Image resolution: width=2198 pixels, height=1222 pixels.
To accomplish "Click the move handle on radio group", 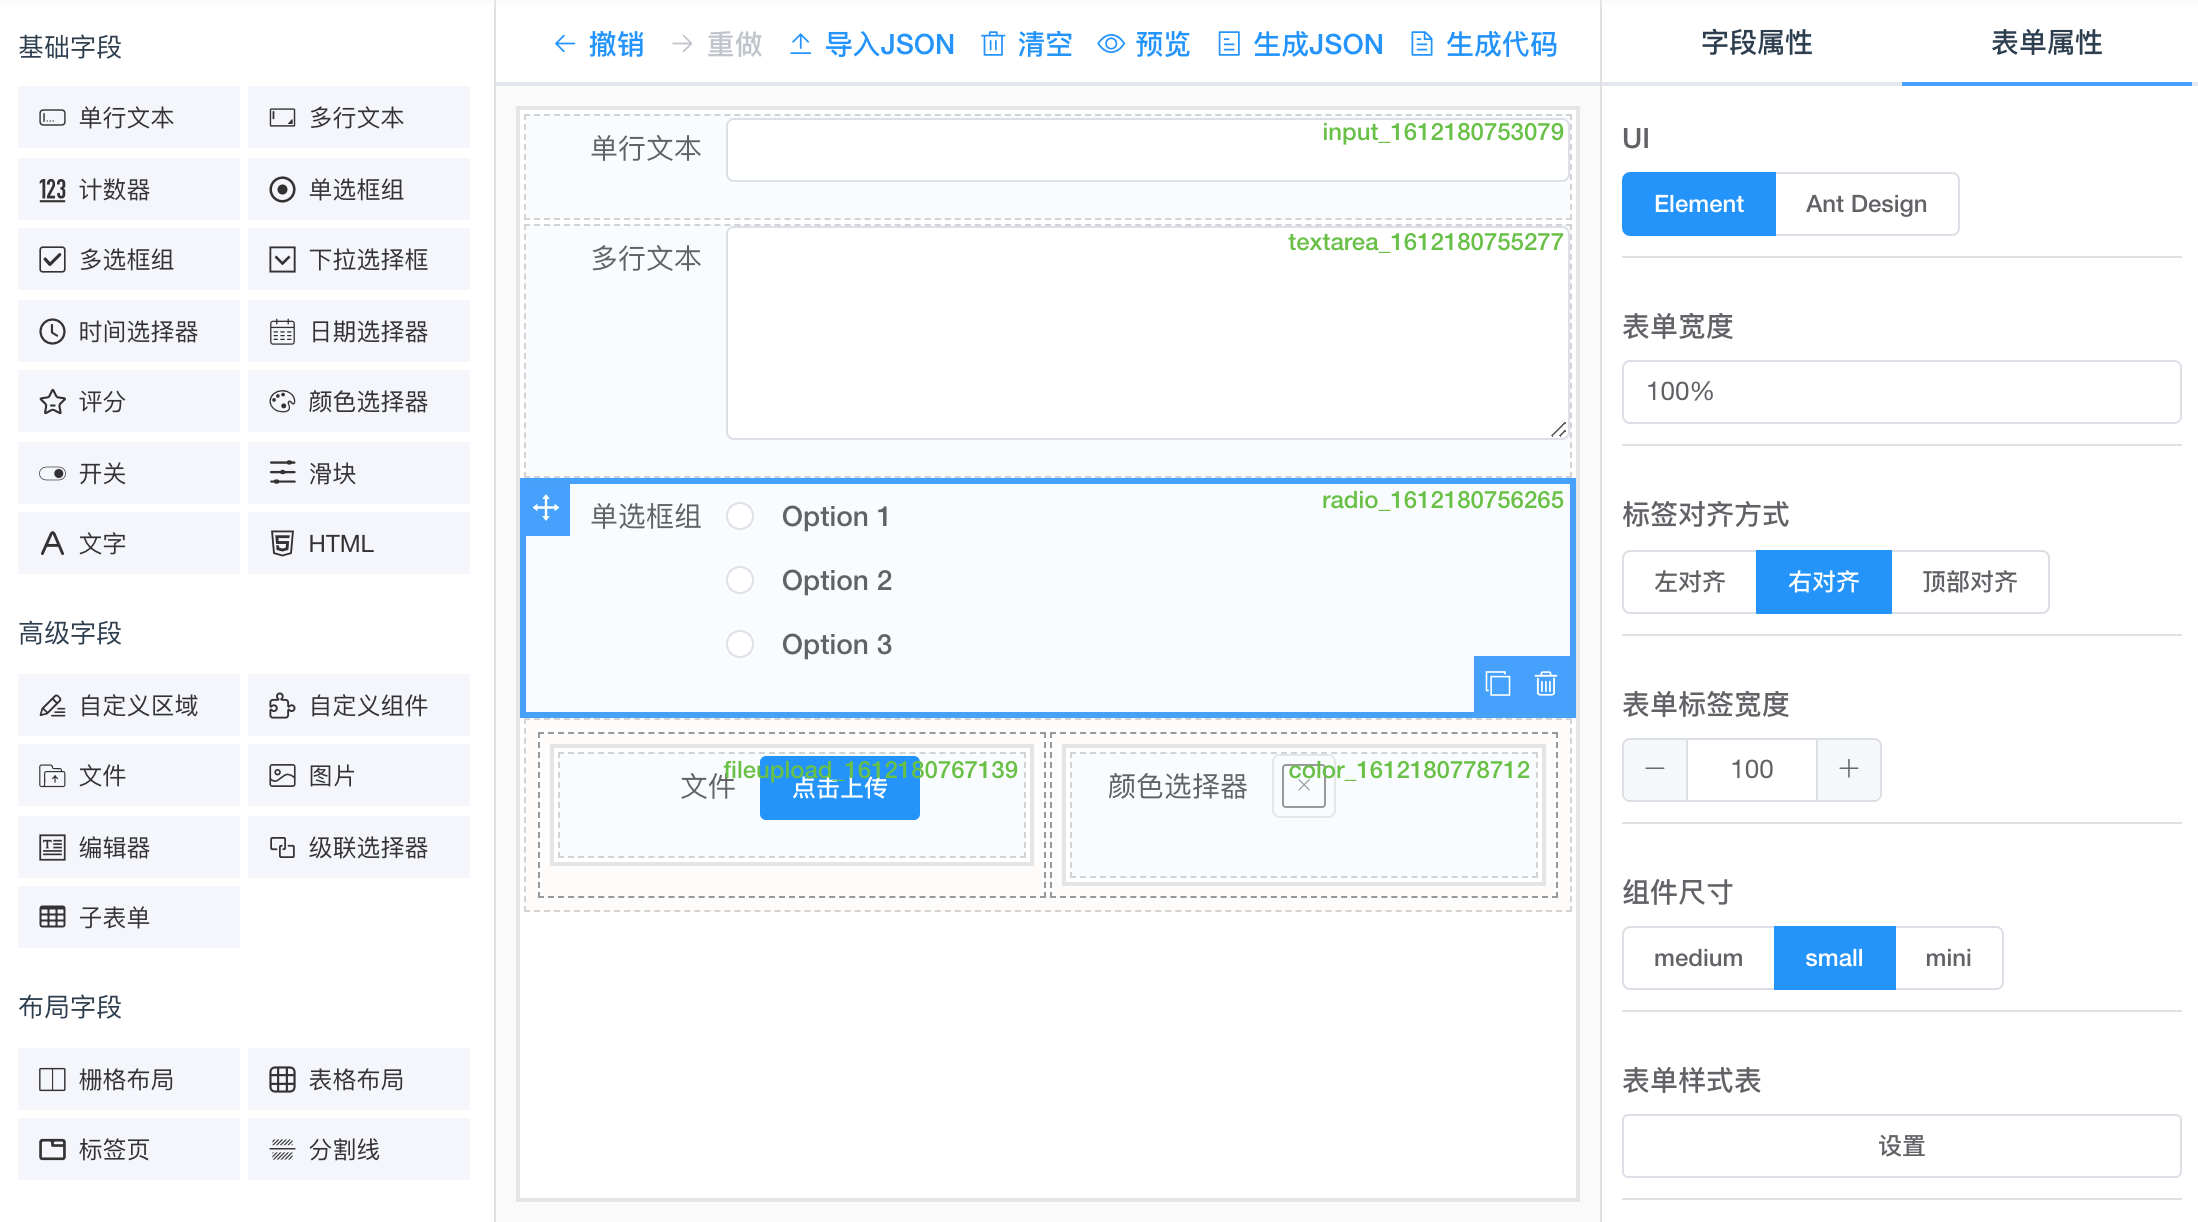I will click(546, 508).
